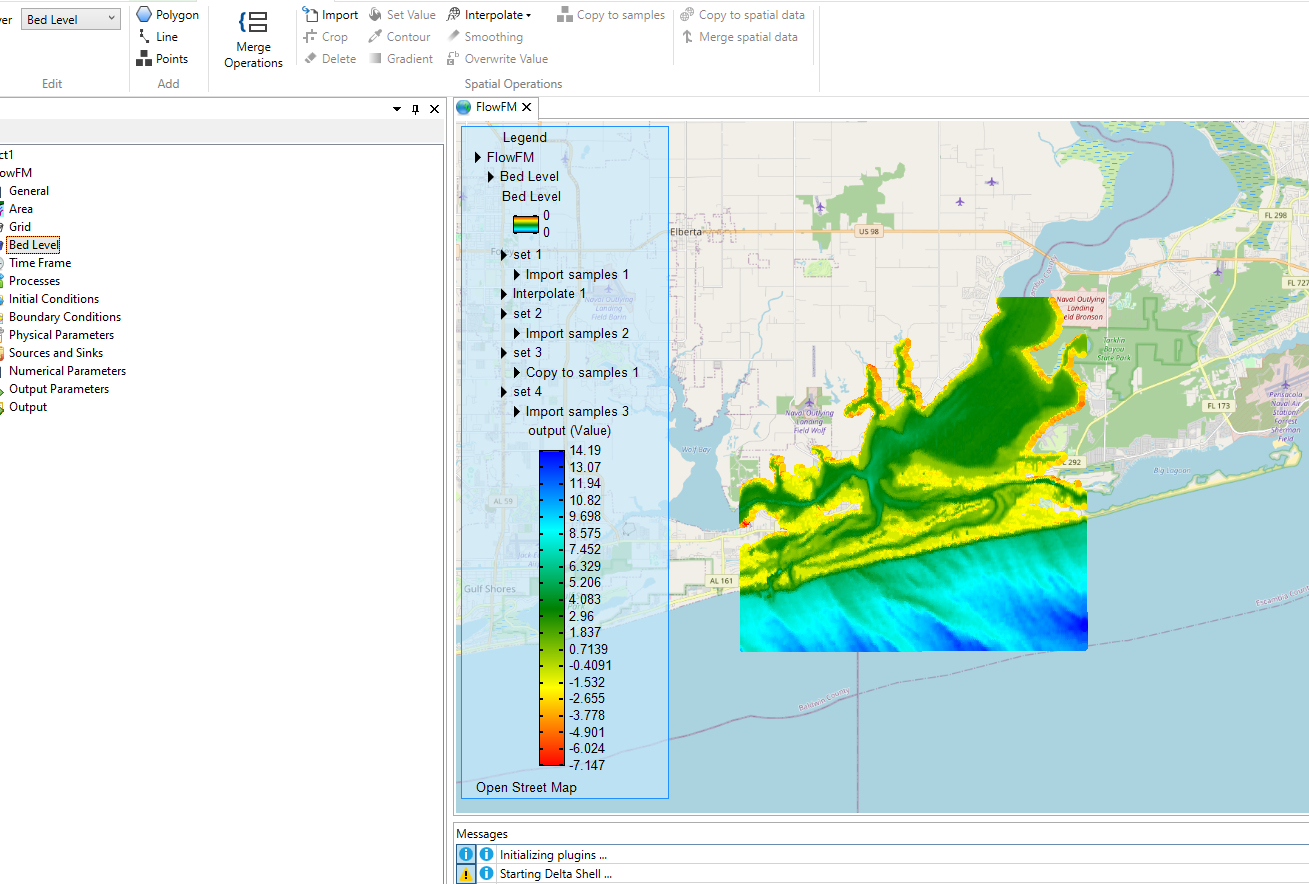Viewport: 1309px width, 884px height.
Task: Click the Interpolate operation icon
Action: (x=454, y=15)
